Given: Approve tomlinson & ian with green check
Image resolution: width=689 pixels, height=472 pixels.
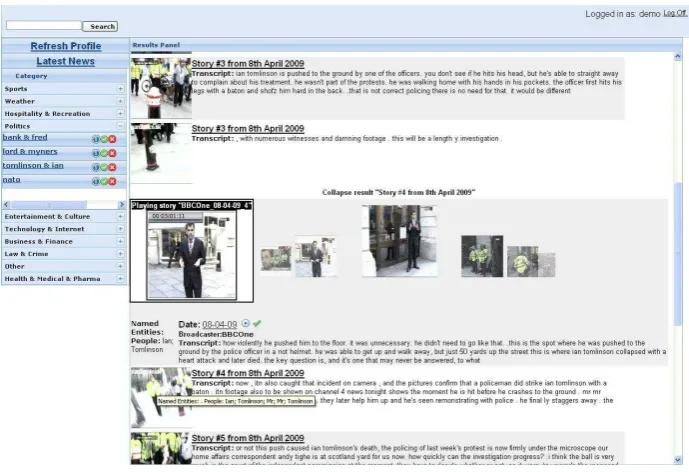Looking at the screenshot, I should pyautogui.click(x=104, y=167).
